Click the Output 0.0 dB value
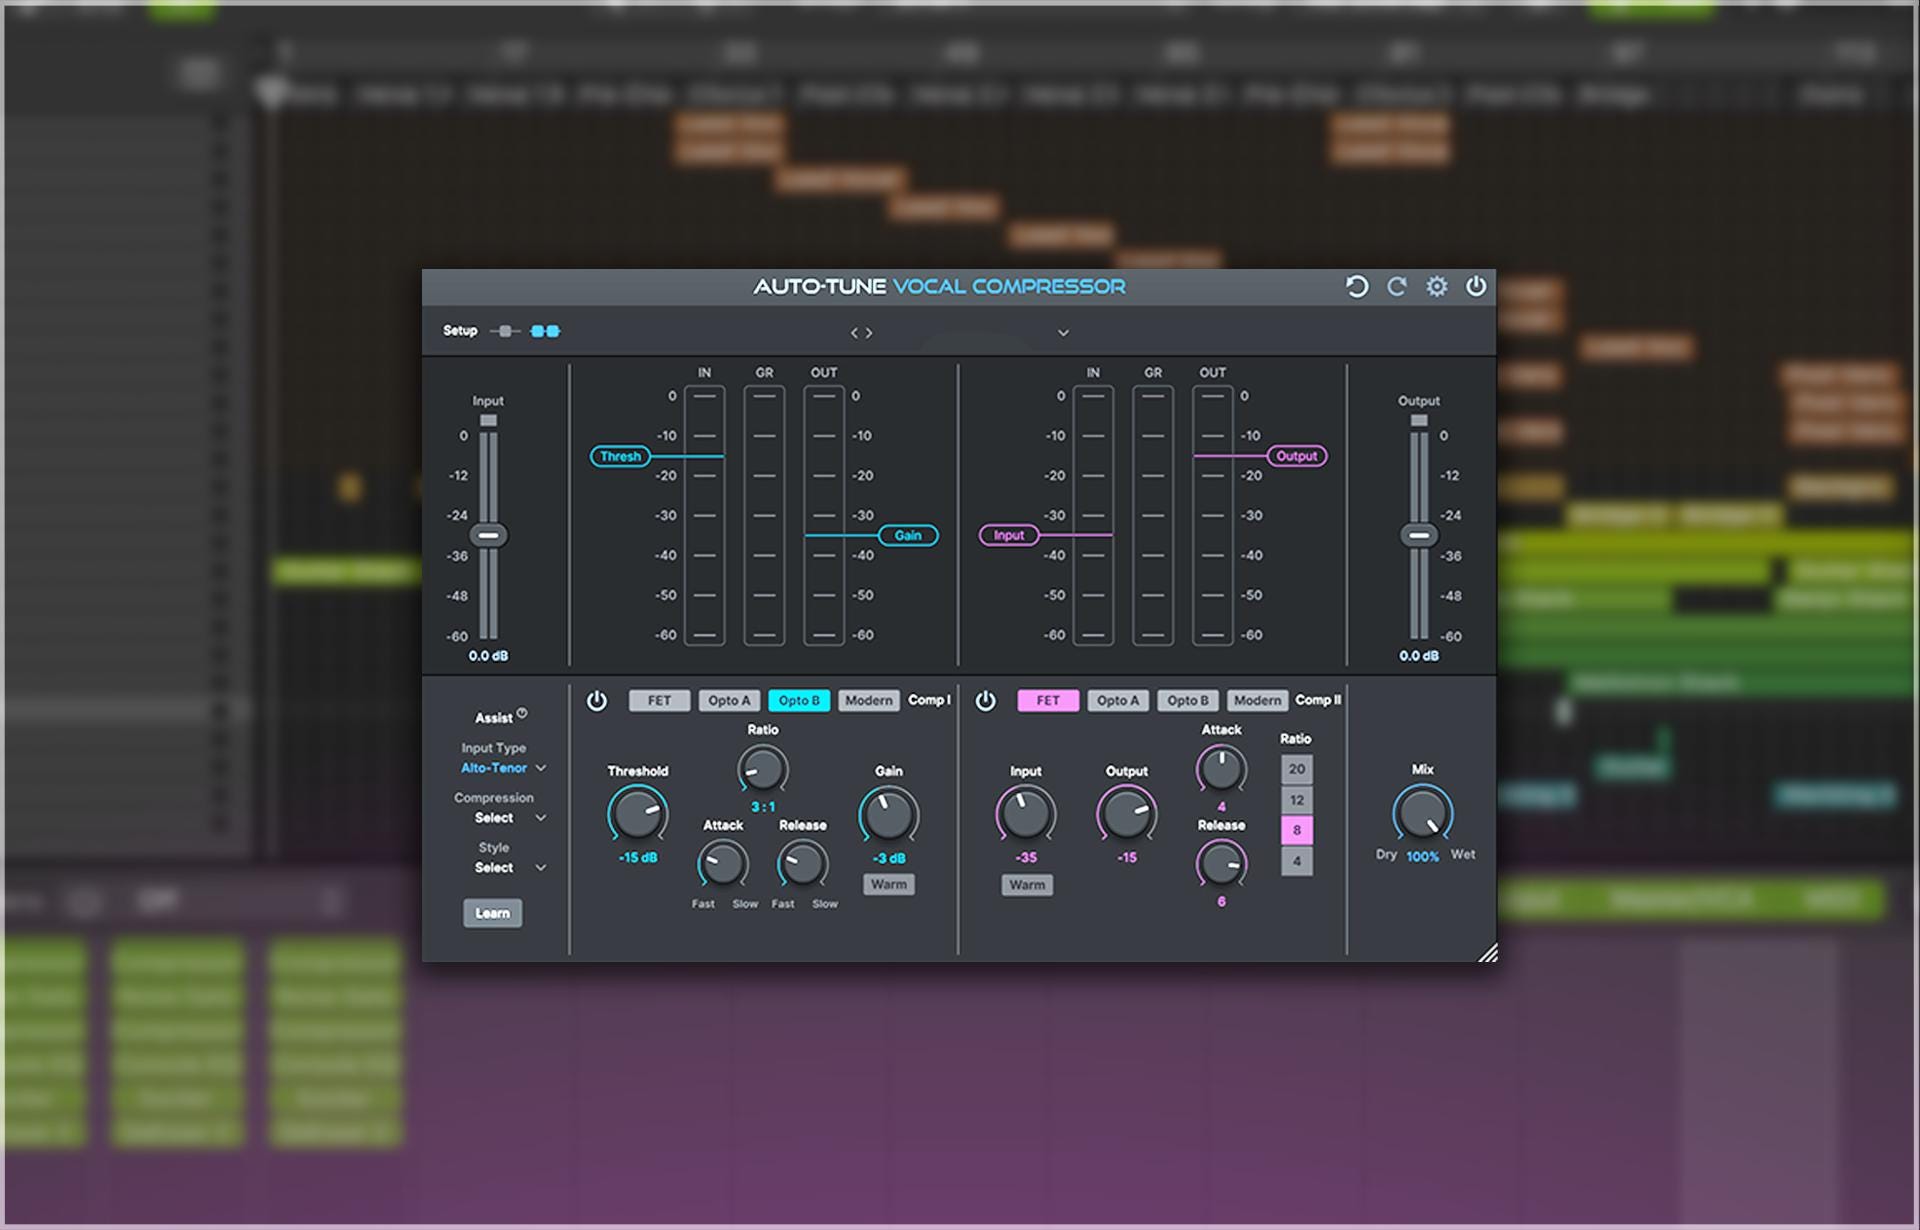The width and height of the screenshot is (1920, 1230). pyautogui.click(x=1419, y=656)
